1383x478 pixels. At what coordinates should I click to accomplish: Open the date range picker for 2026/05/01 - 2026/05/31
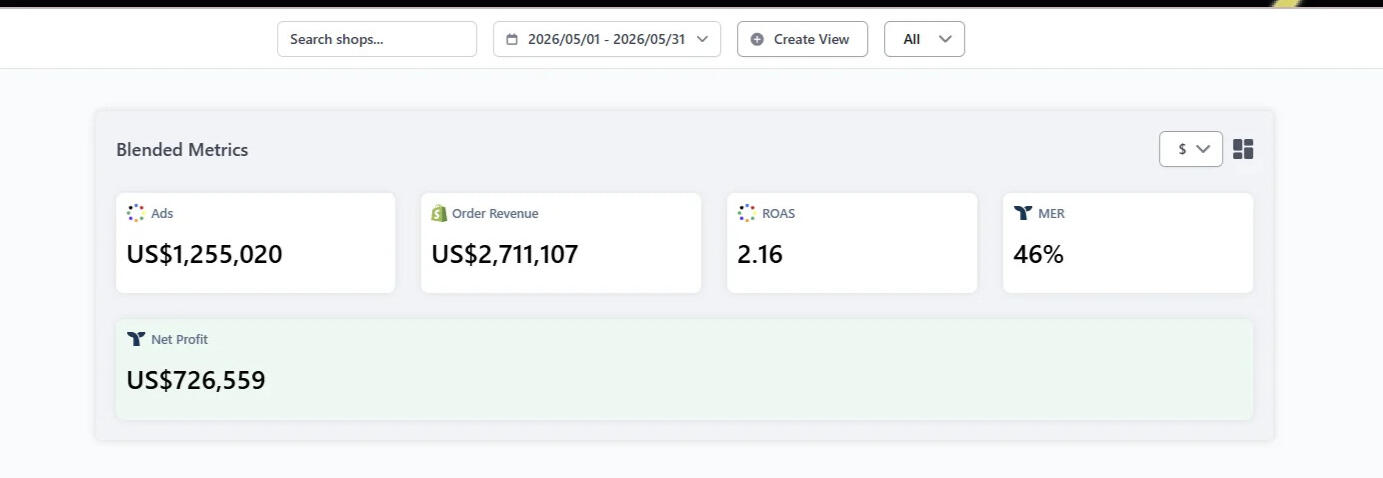point(606,39)
